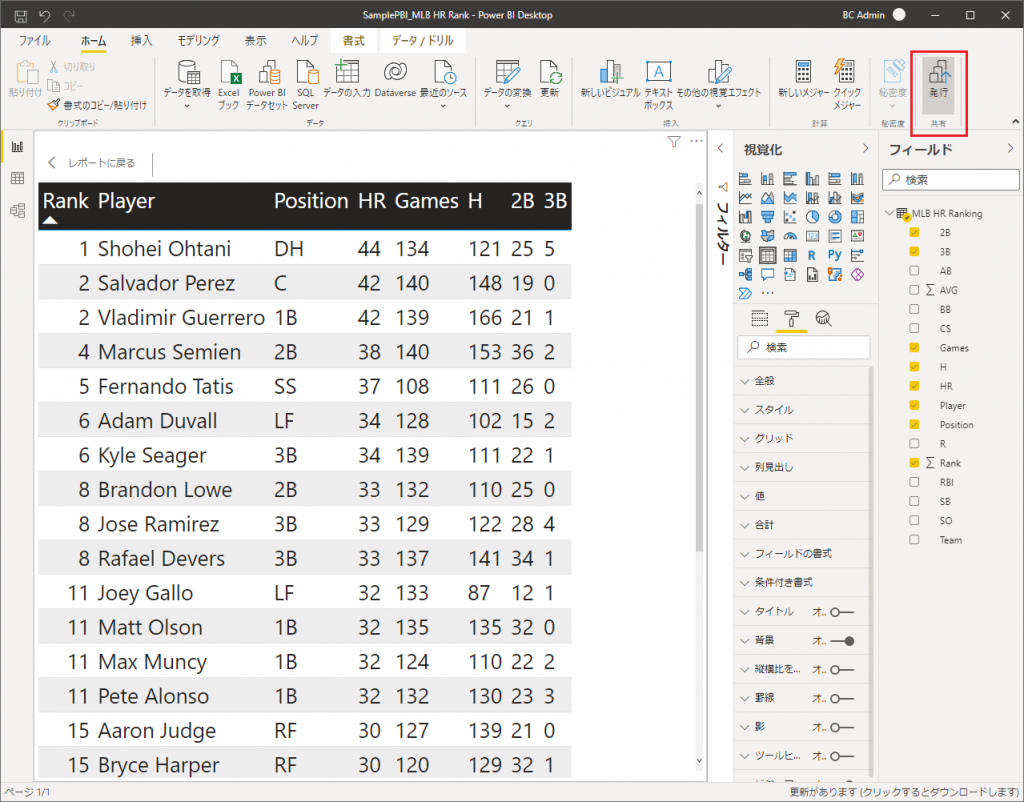Open the ヘルプ ribbon tab

click(304, 40)
